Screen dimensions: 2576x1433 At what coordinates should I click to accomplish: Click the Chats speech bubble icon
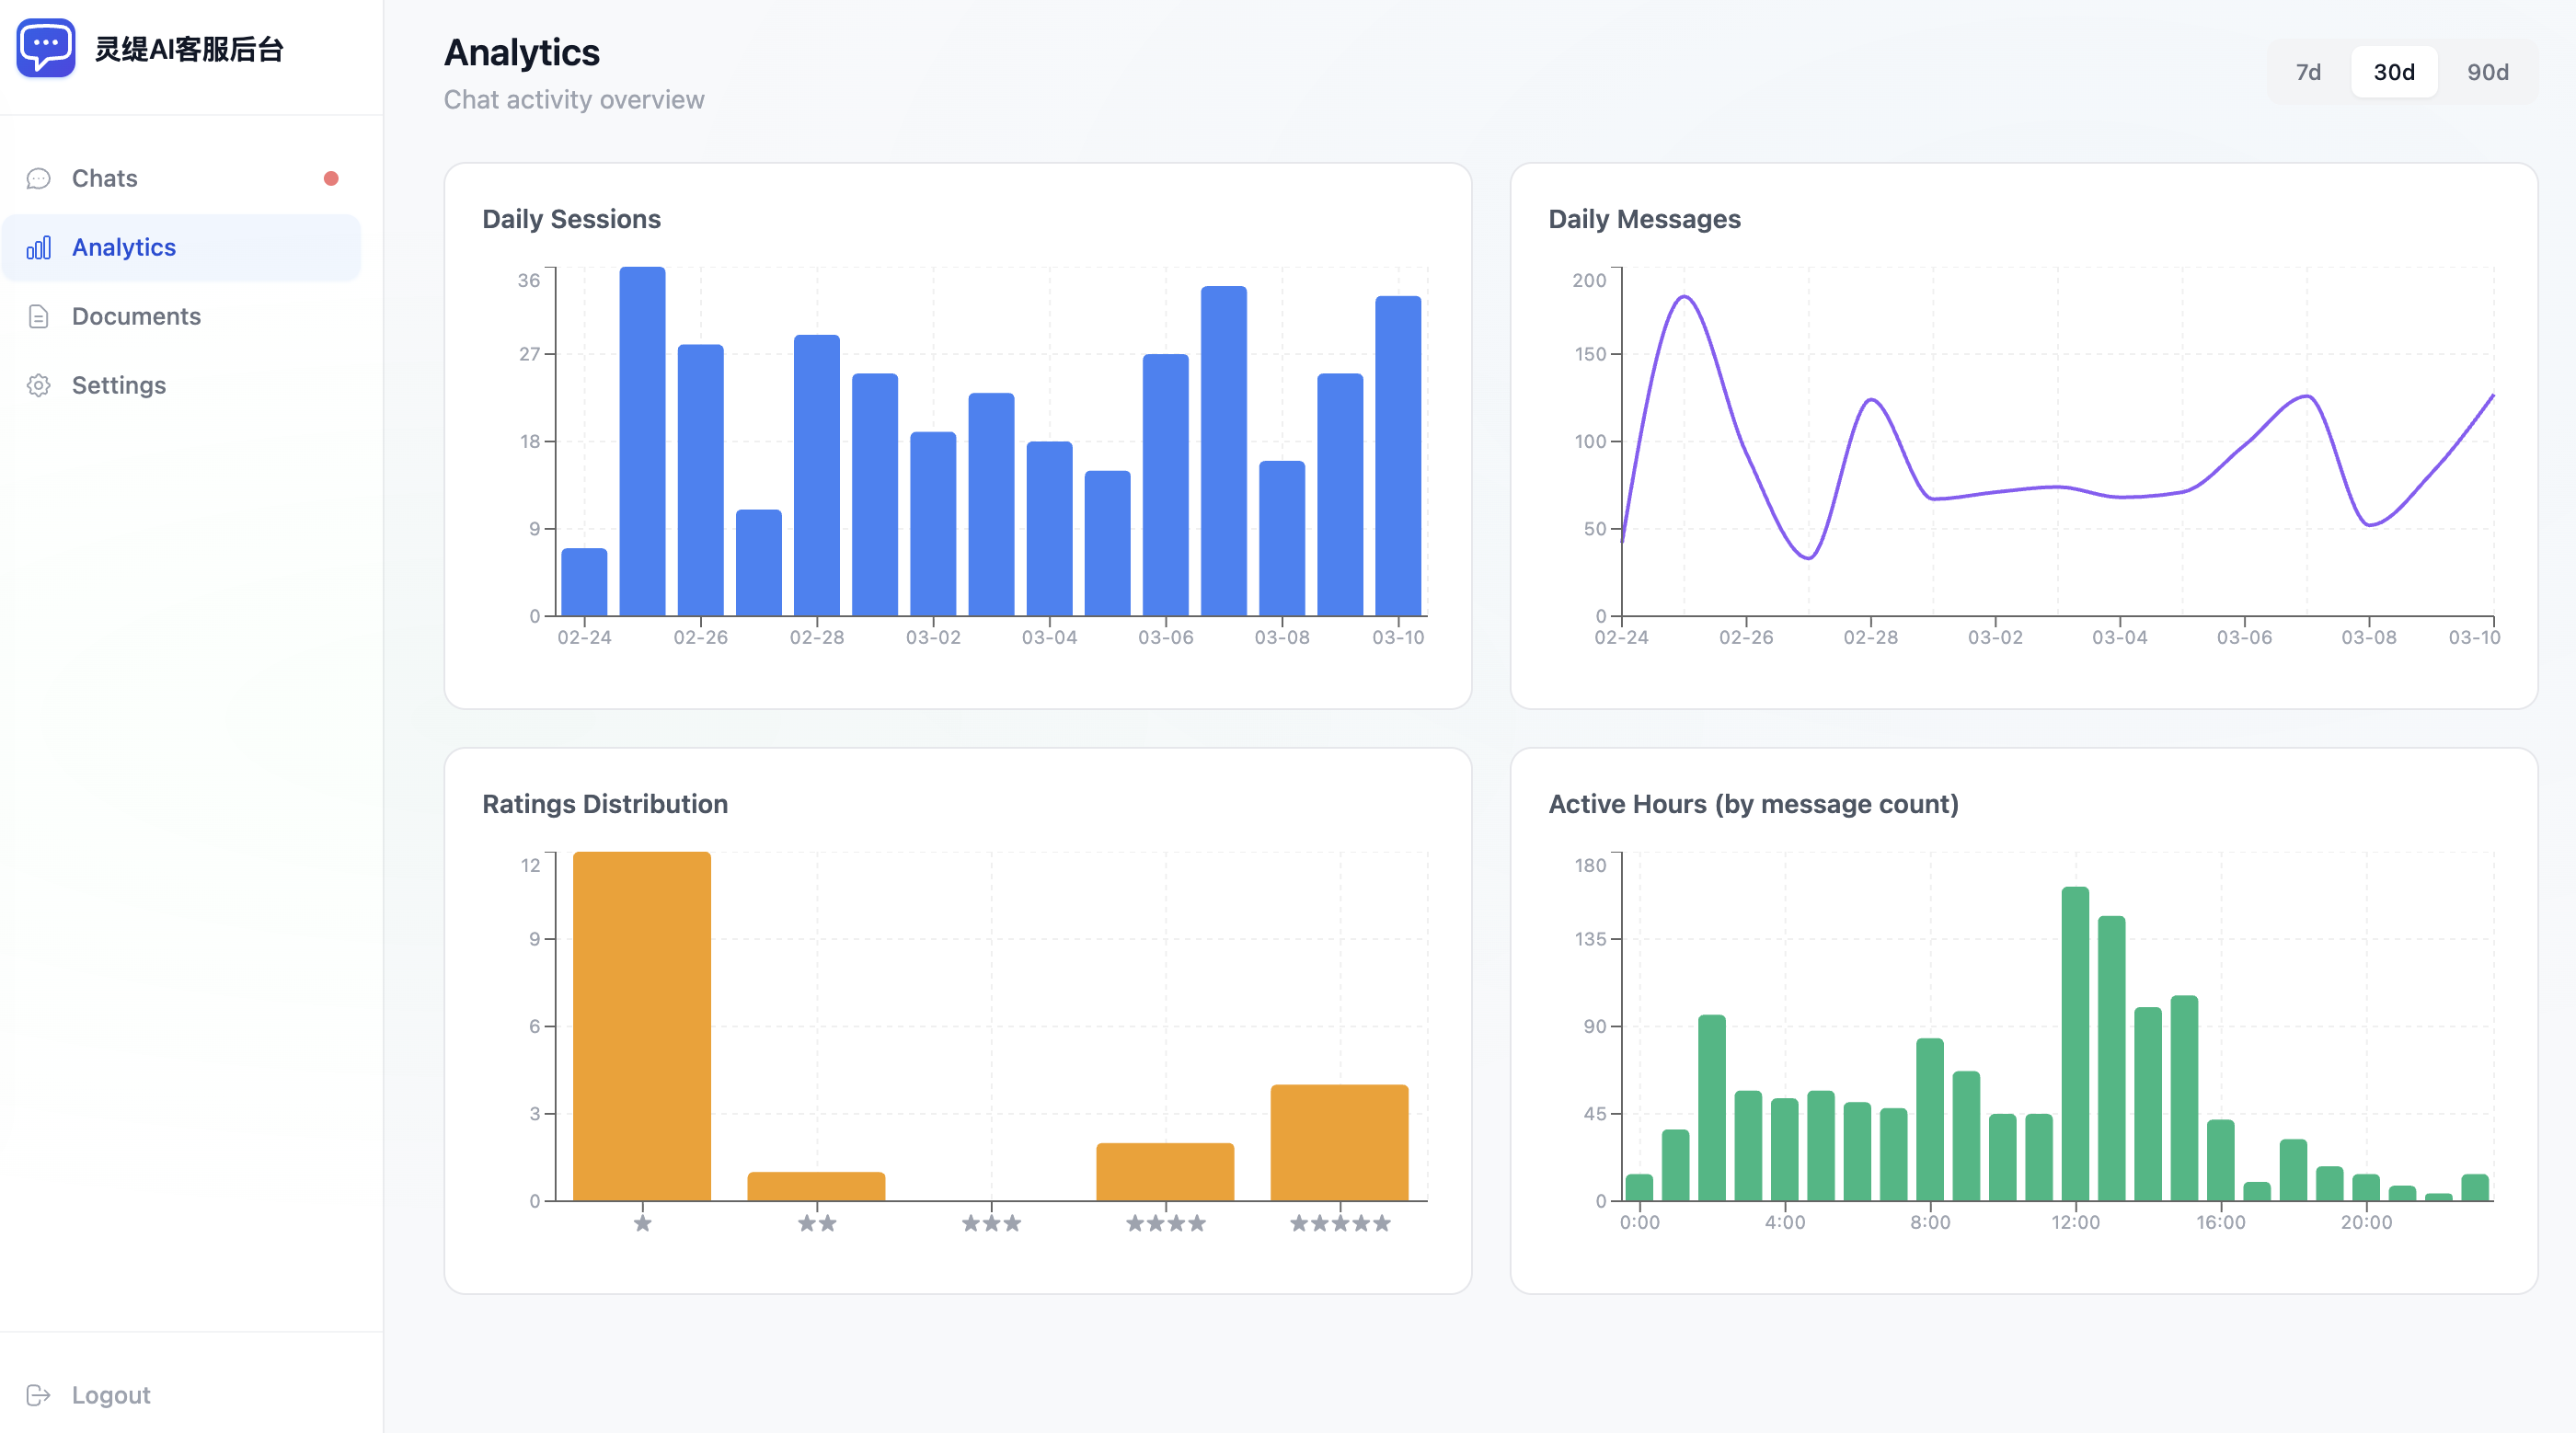click(x=38, y=179)
